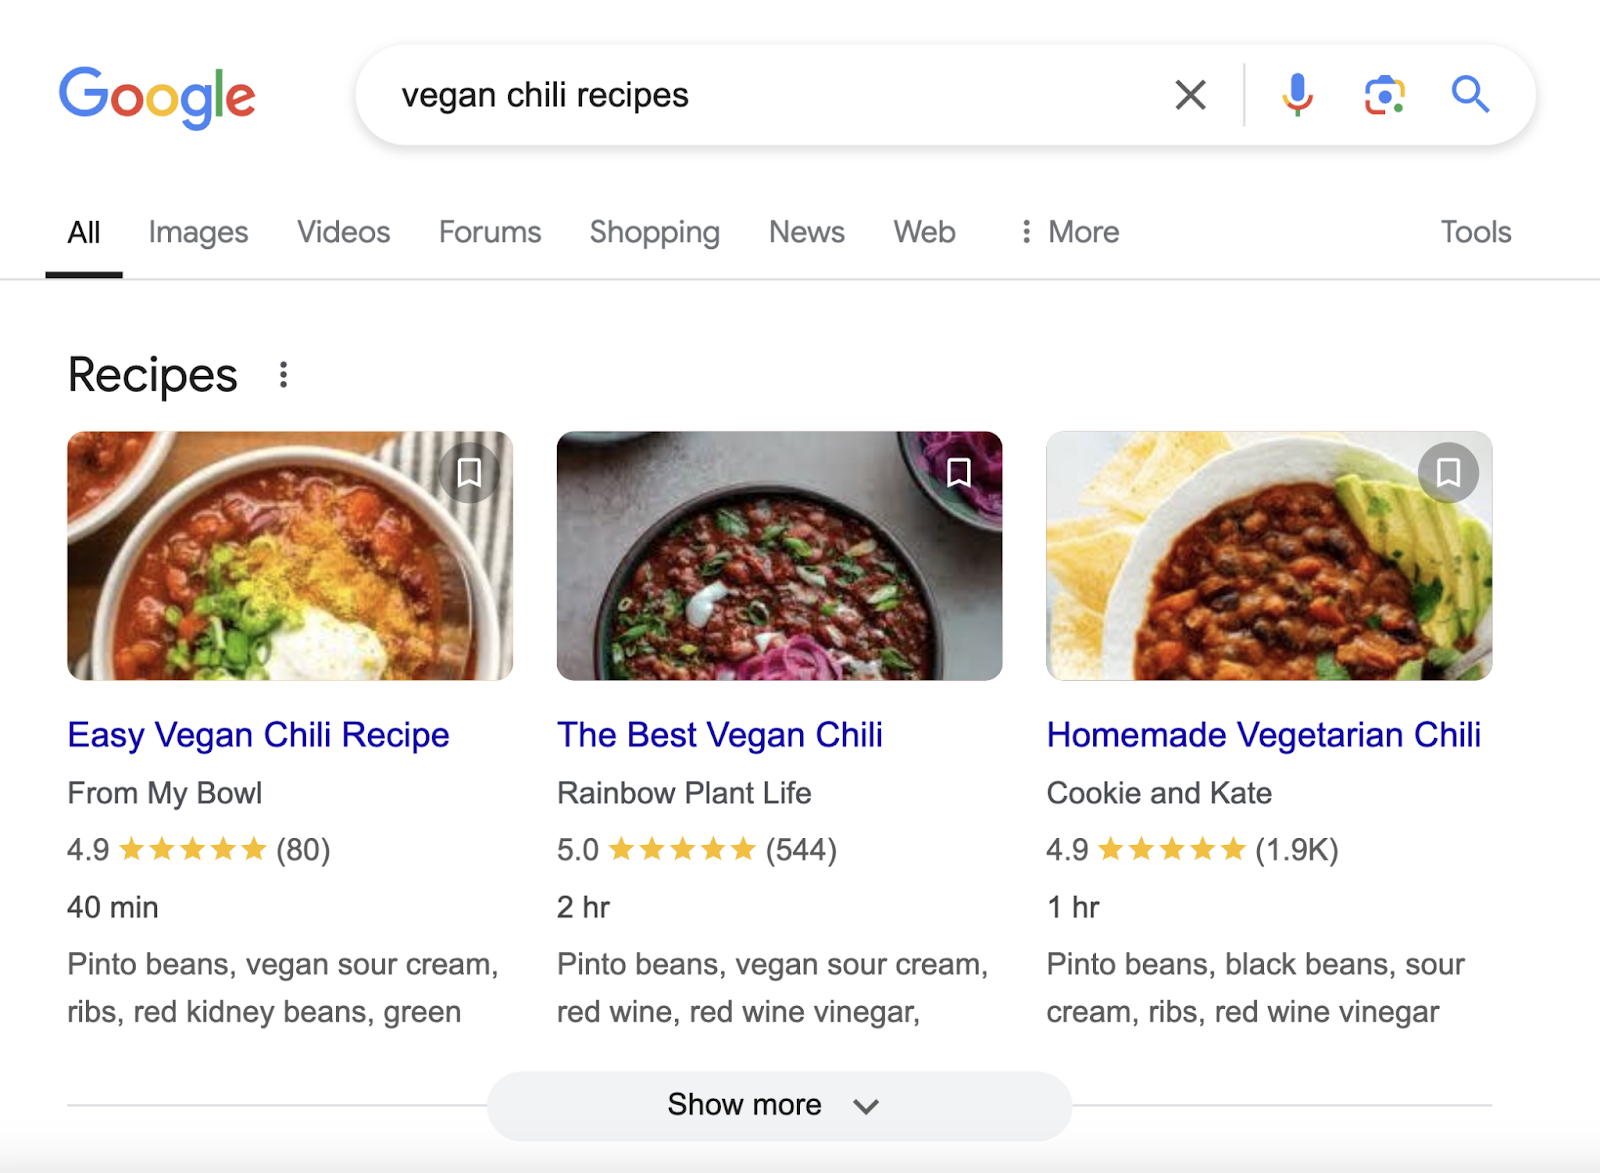Click the Google logo to return home
The image size is (1600, 1173).
[157, 96]
